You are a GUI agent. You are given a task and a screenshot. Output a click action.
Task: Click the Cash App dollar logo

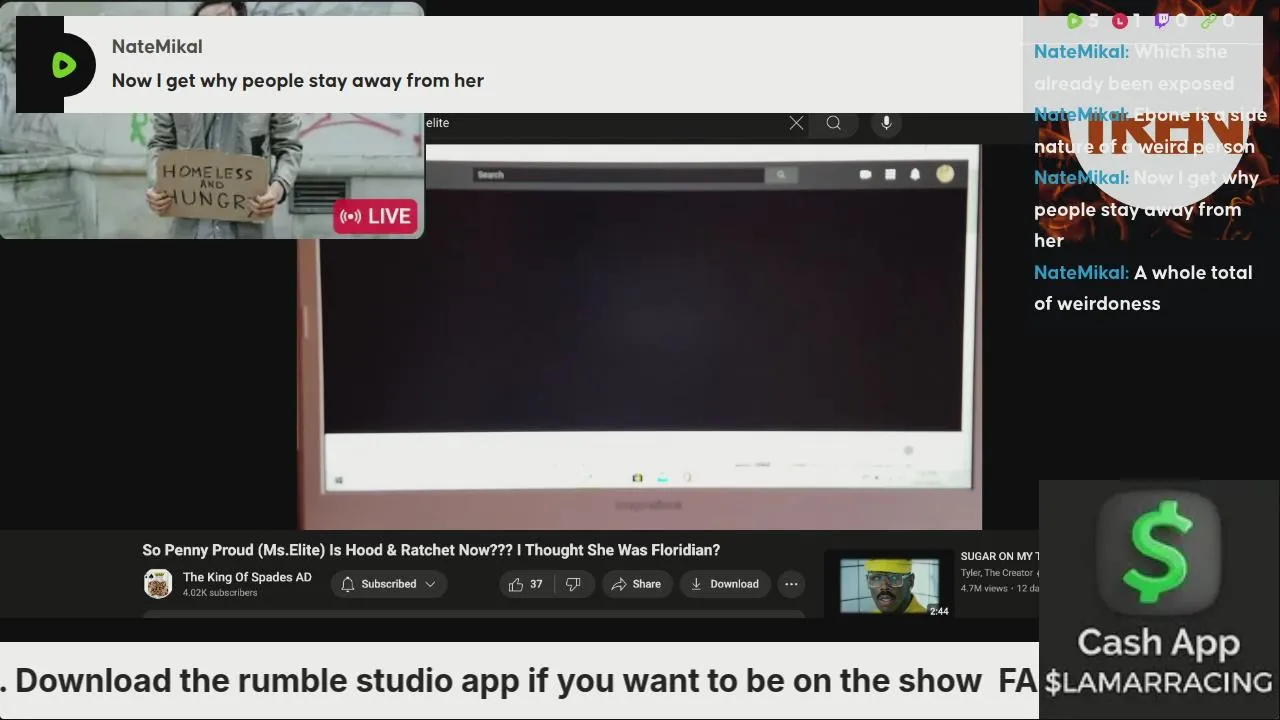pos(1159,553)
